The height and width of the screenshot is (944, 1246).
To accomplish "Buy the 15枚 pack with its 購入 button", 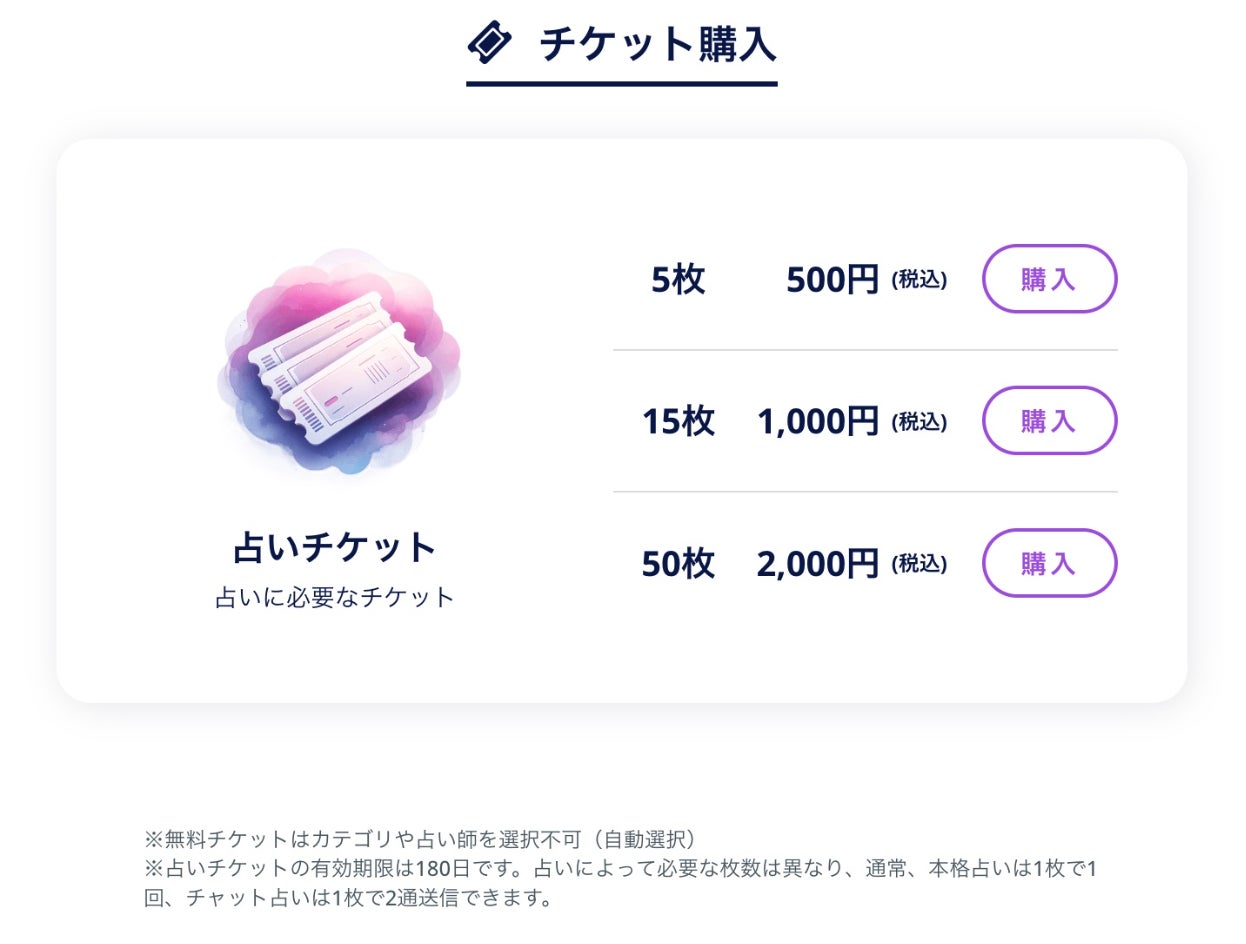I will [x=1049, y=421].
